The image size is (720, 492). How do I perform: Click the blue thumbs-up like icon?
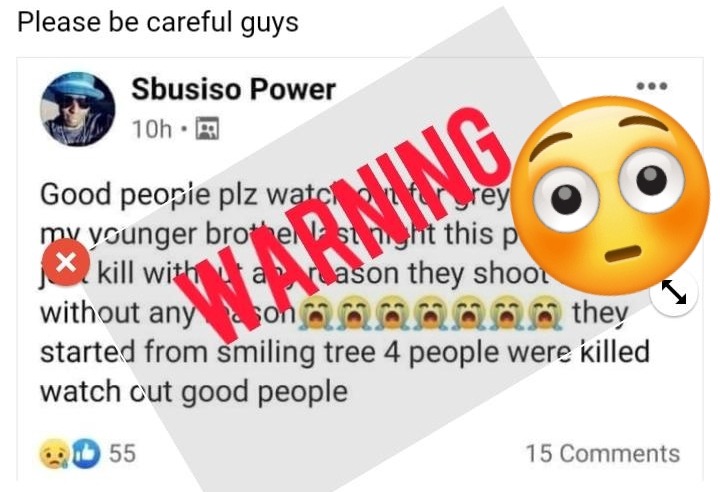coord(85,453)
